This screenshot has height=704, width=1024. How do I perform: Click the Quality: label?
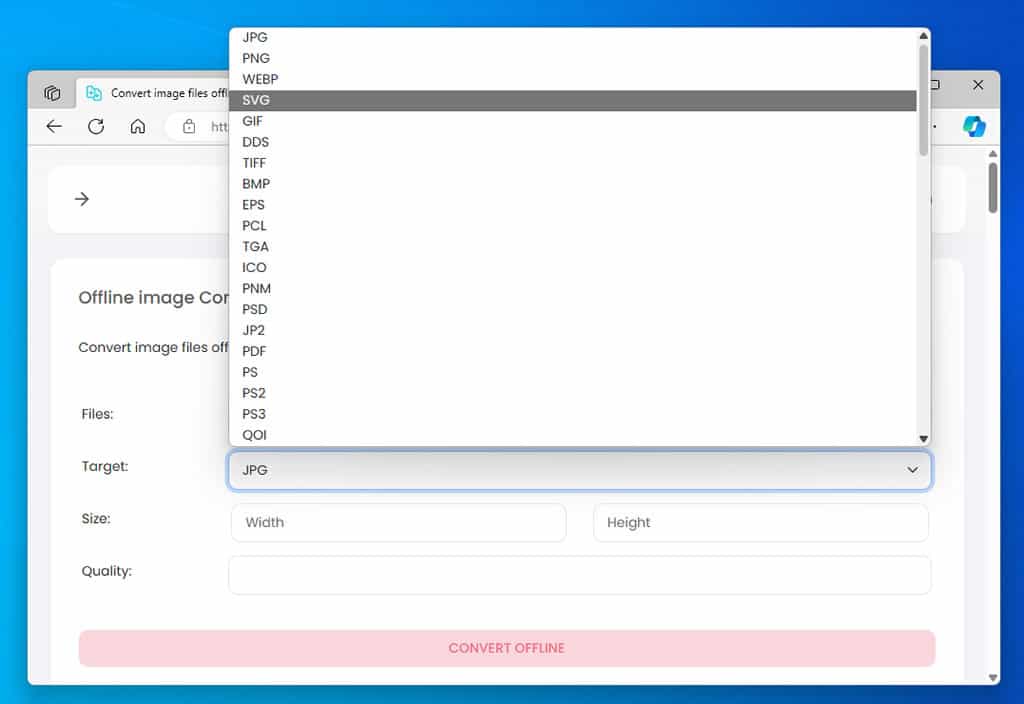[106, 571]
